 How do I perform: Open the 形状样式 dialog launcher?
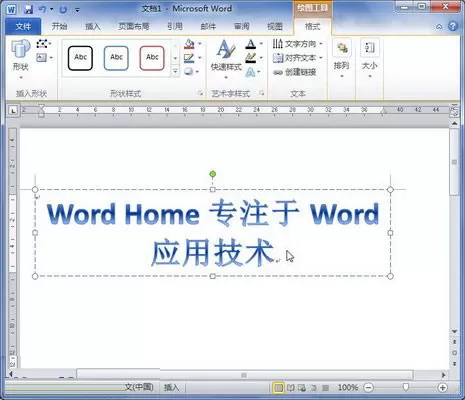(x=200, y=94)
